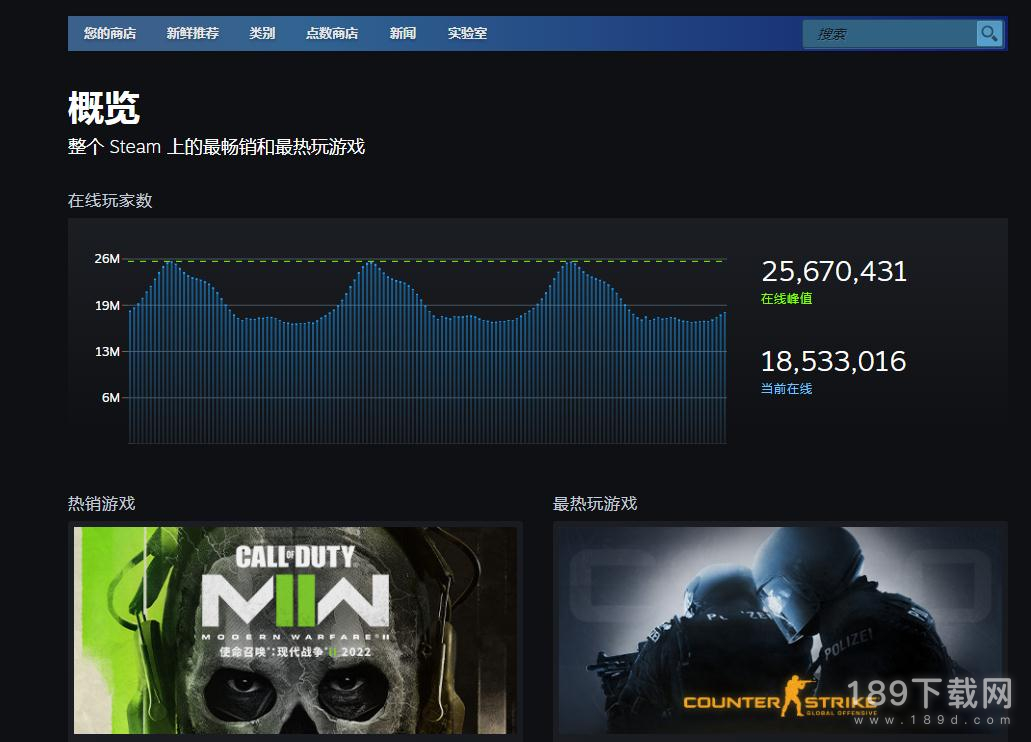This screenshot has height=742, width=1031.
Task: Open the 类别 menu
Action: click(x=262, y=34)
